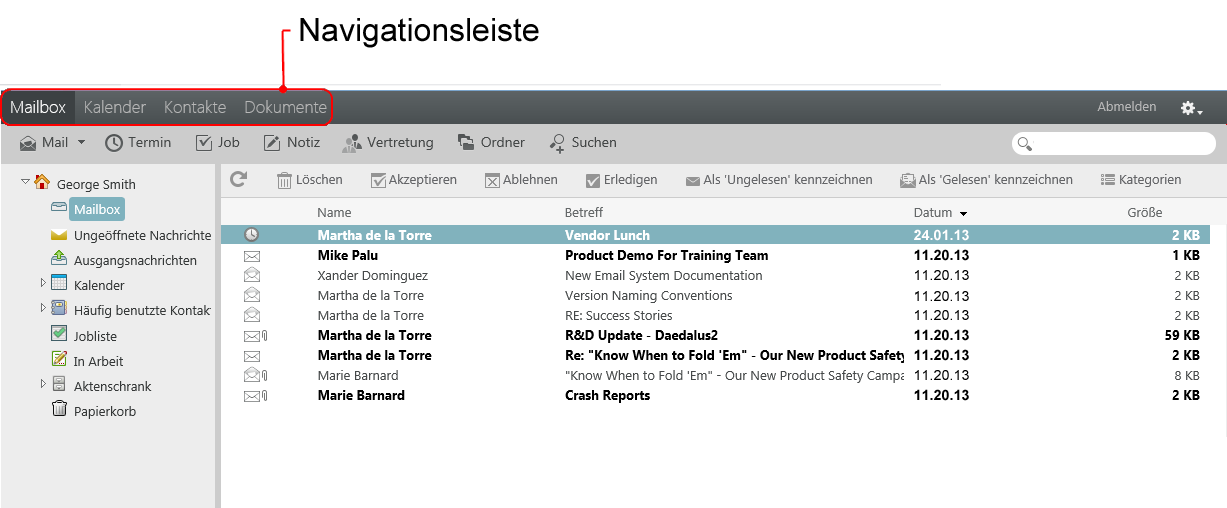Screen dimensions: 1227x508
Task: Switch to the Kalender tab
Action: pos(115,107)
